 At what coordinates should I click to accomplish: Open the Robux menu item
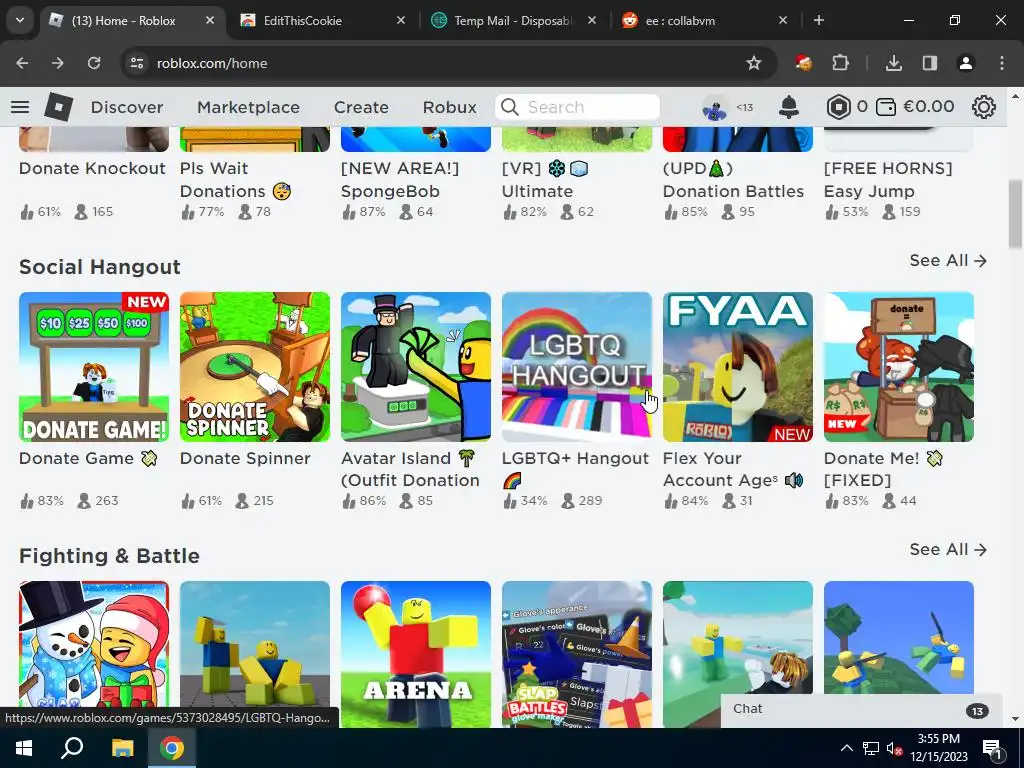449,107
